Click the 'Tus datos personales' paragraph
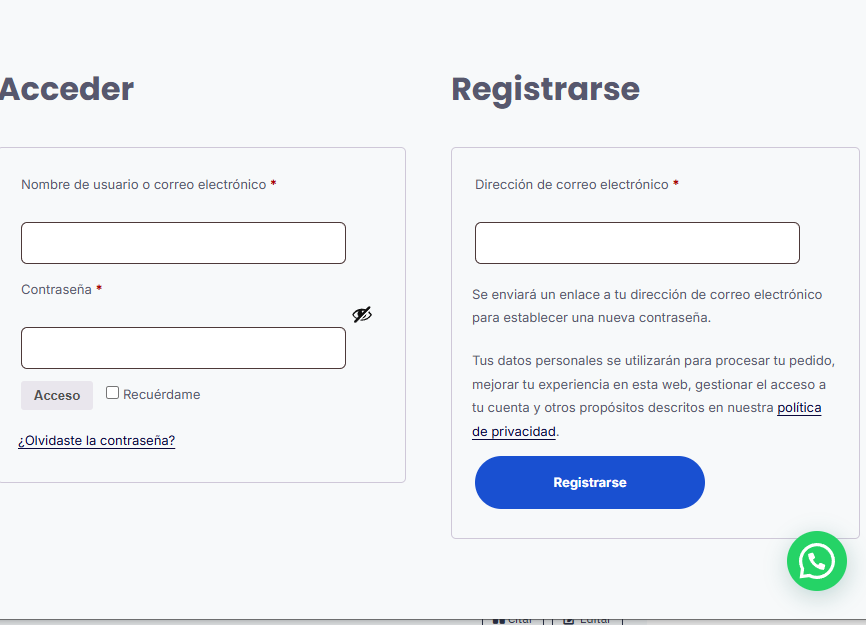 point(653,396)
